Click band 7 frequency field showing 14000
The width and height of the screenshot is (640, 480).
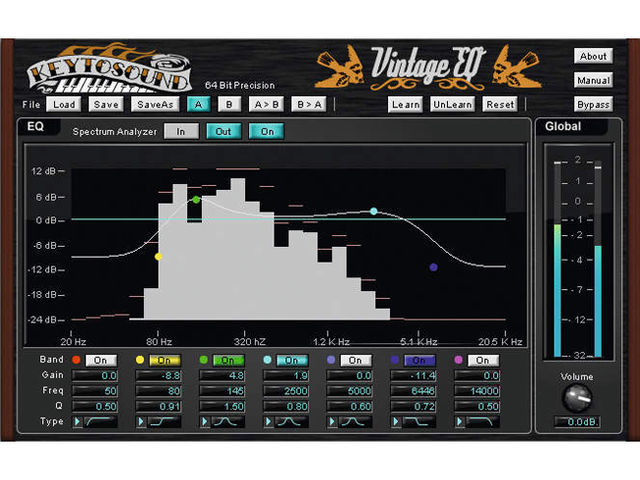point(477,391)
